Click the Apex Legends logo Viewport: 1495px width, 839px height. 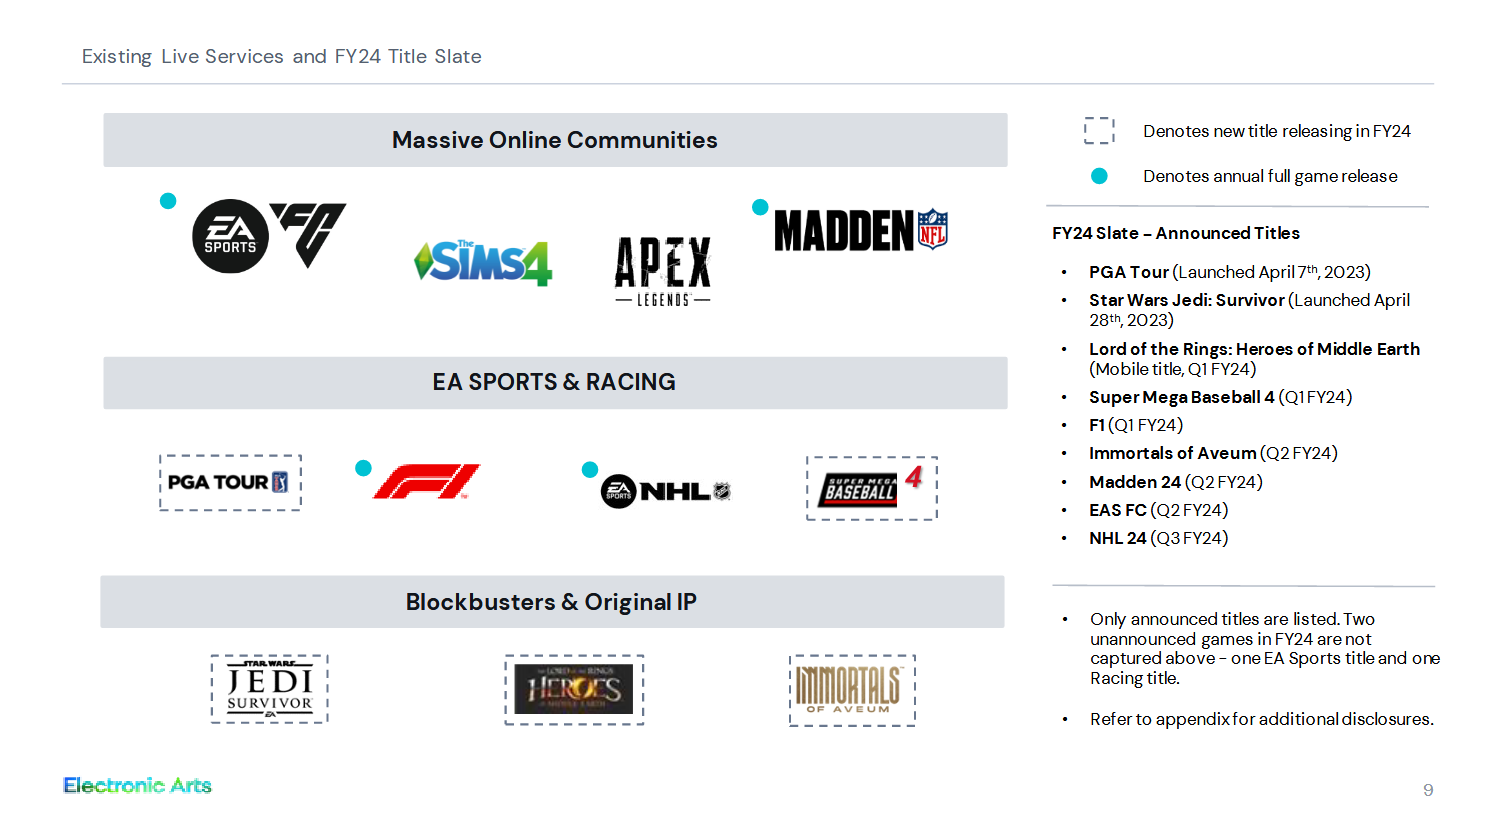coord(662,271)
